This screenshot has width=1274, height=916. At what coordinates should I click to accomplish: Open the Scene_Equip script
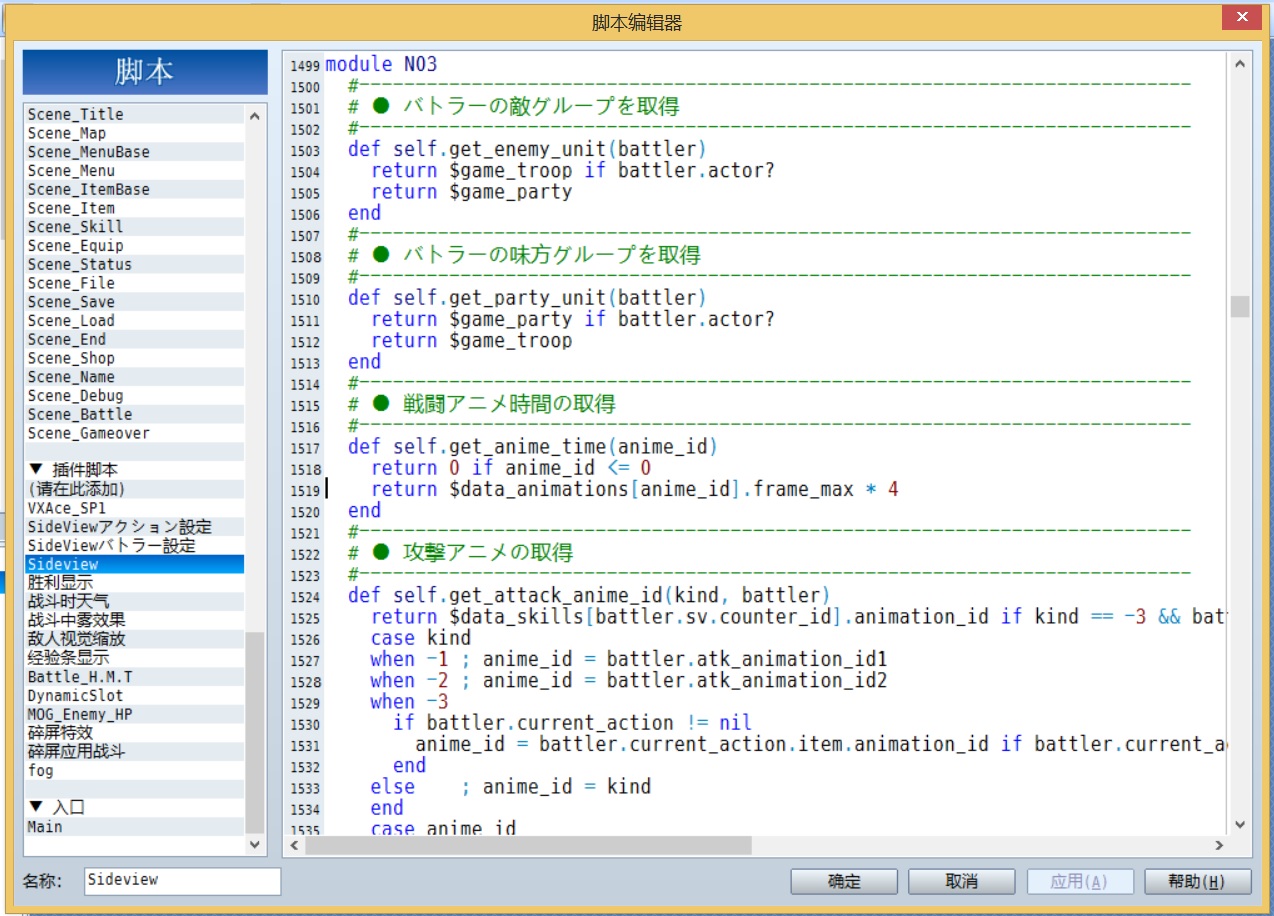[x=134, y=246]
